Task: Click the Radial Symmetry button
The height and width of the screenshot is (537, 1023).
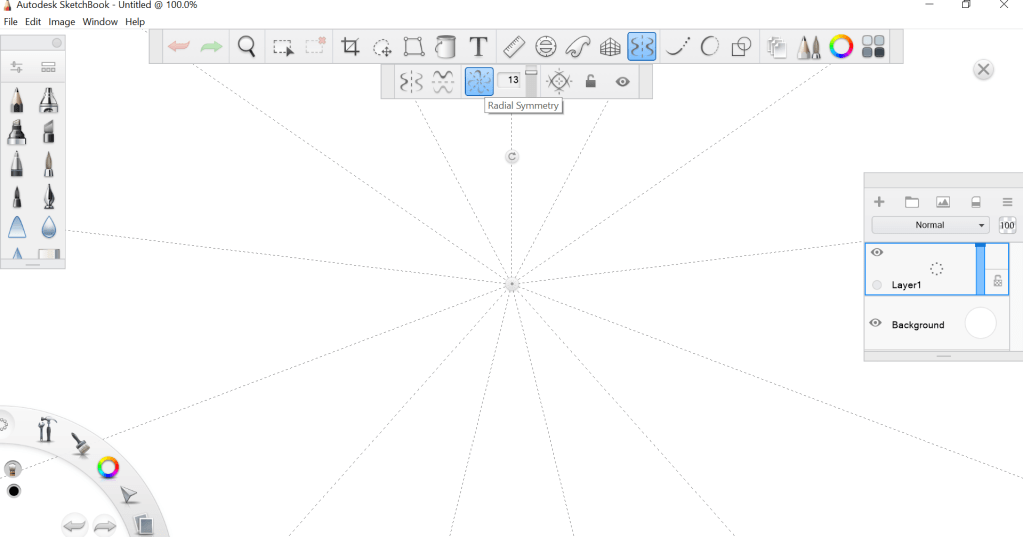Action: [x=479, y=82]
